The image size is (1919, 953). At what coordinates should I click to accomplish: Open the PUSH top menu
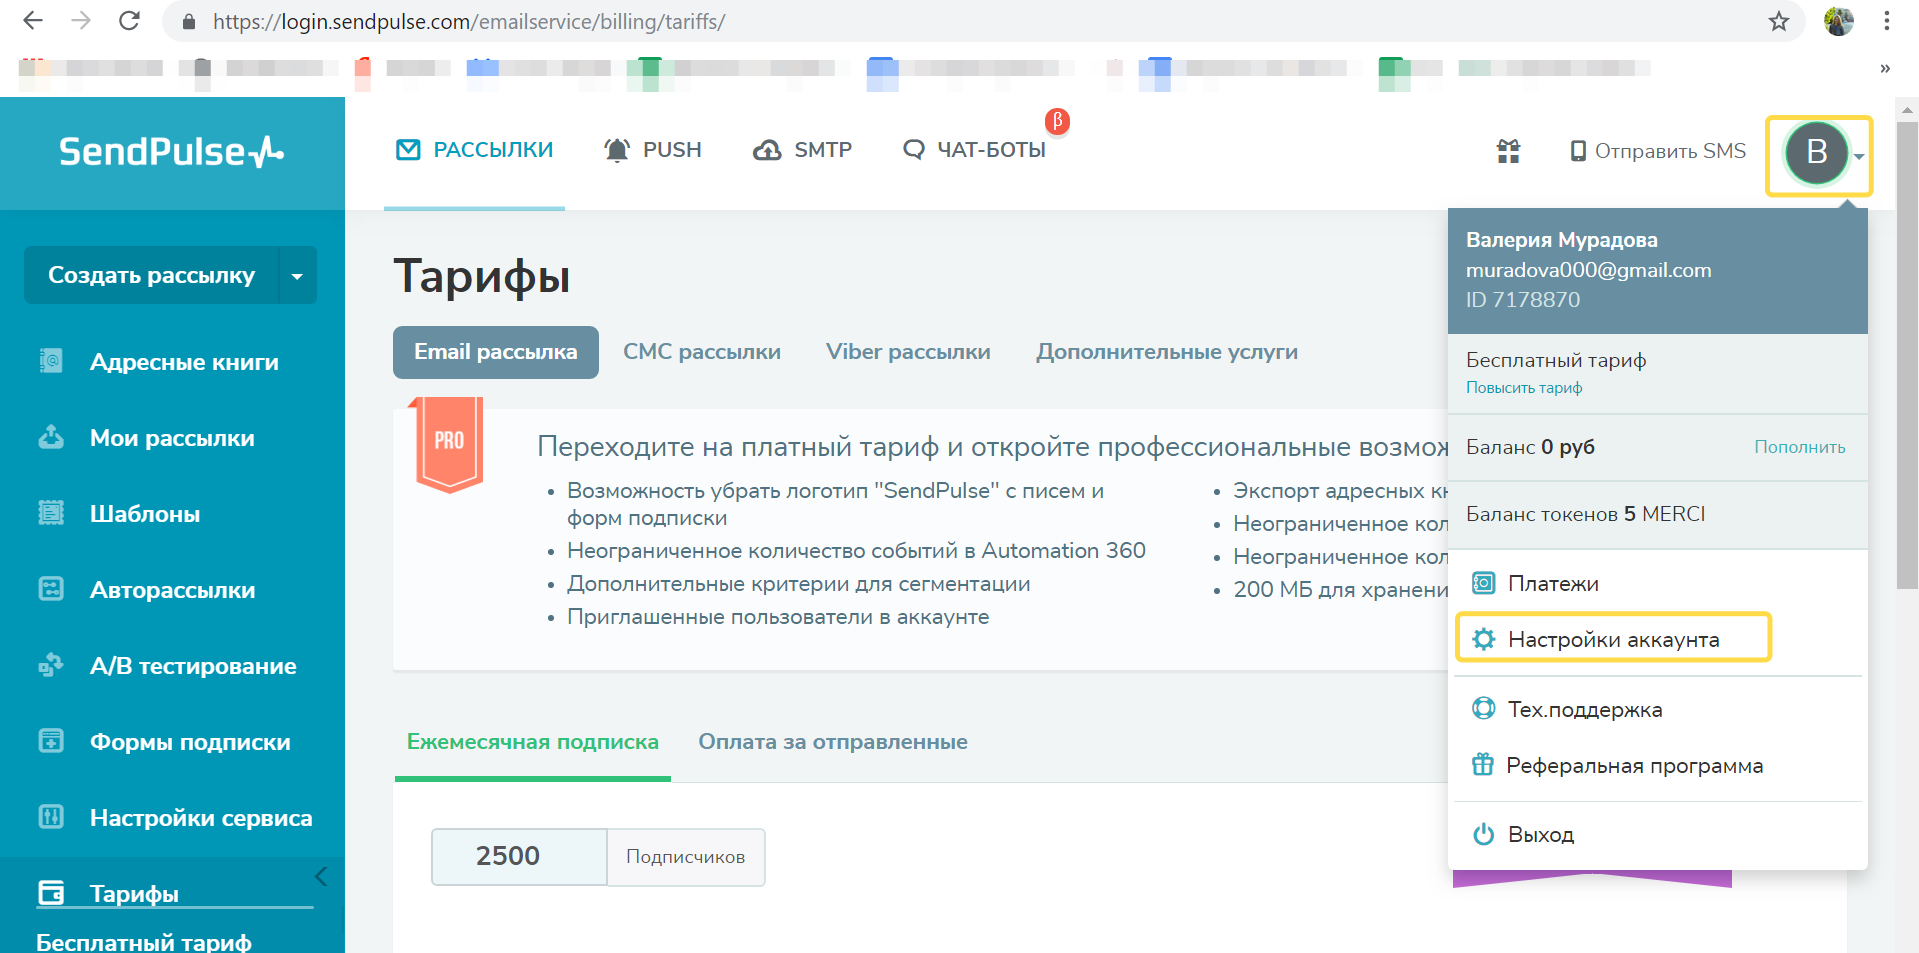coord(653,150)
